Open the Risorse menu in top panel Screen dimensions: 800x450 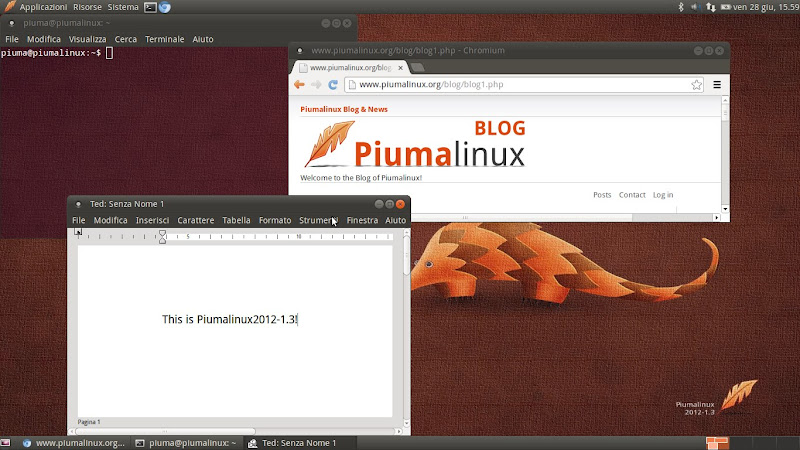point(87,7)
